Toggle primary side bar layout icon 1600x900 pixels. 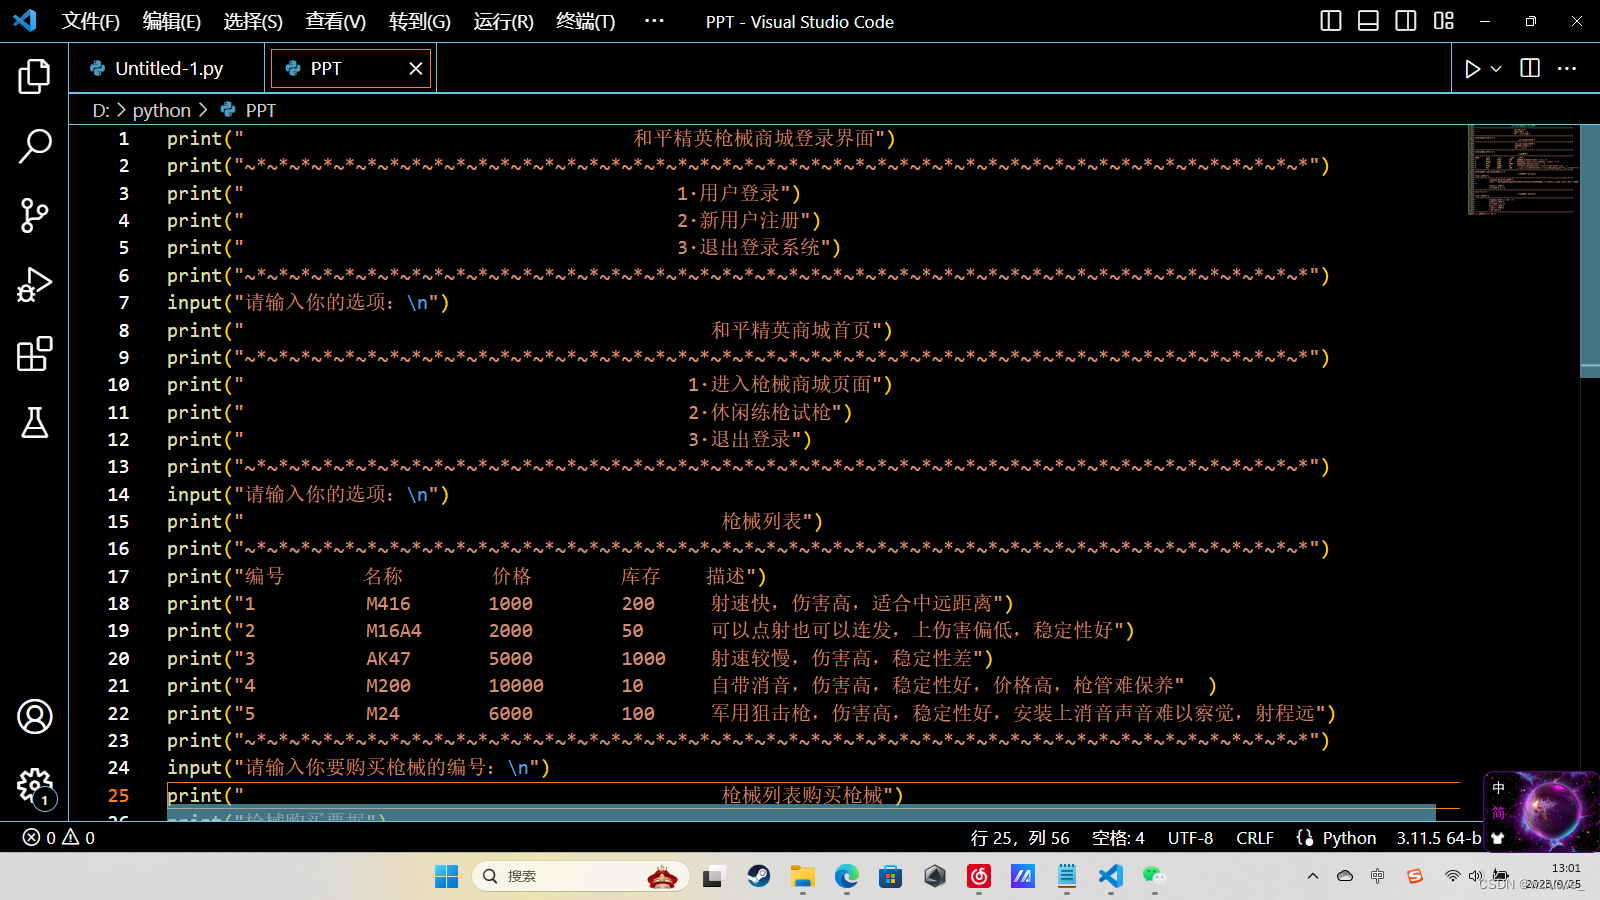pos(1331,21)
